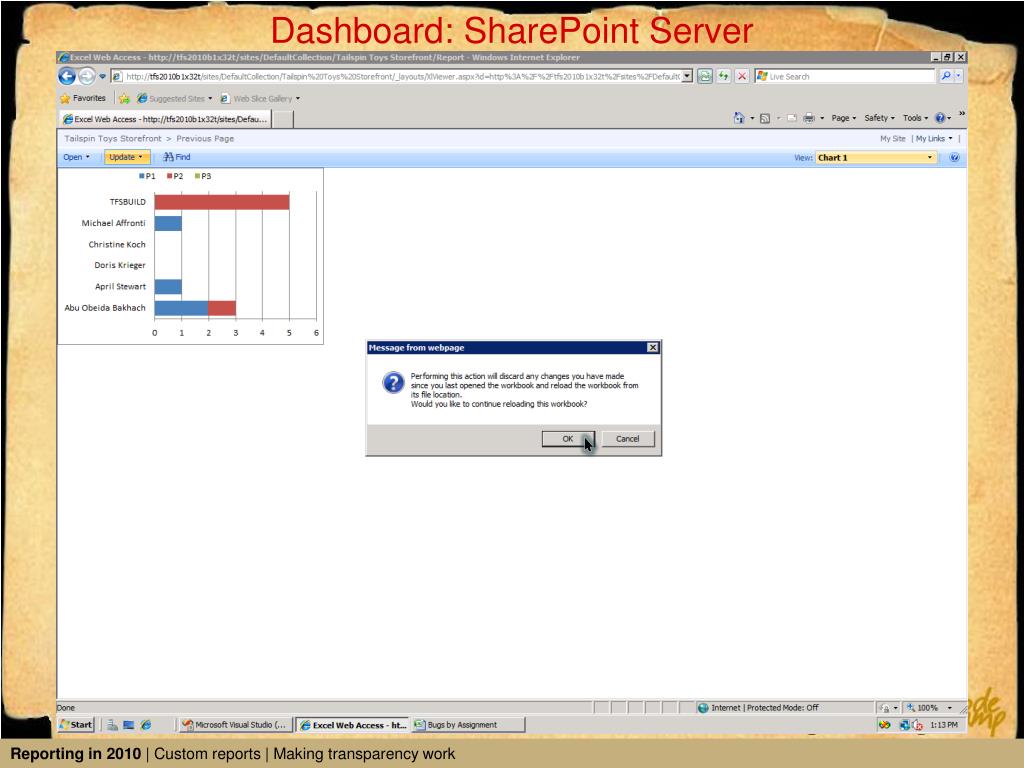Open the Safety menu
The image size is (1024, 768).
[x=879, y=118]
